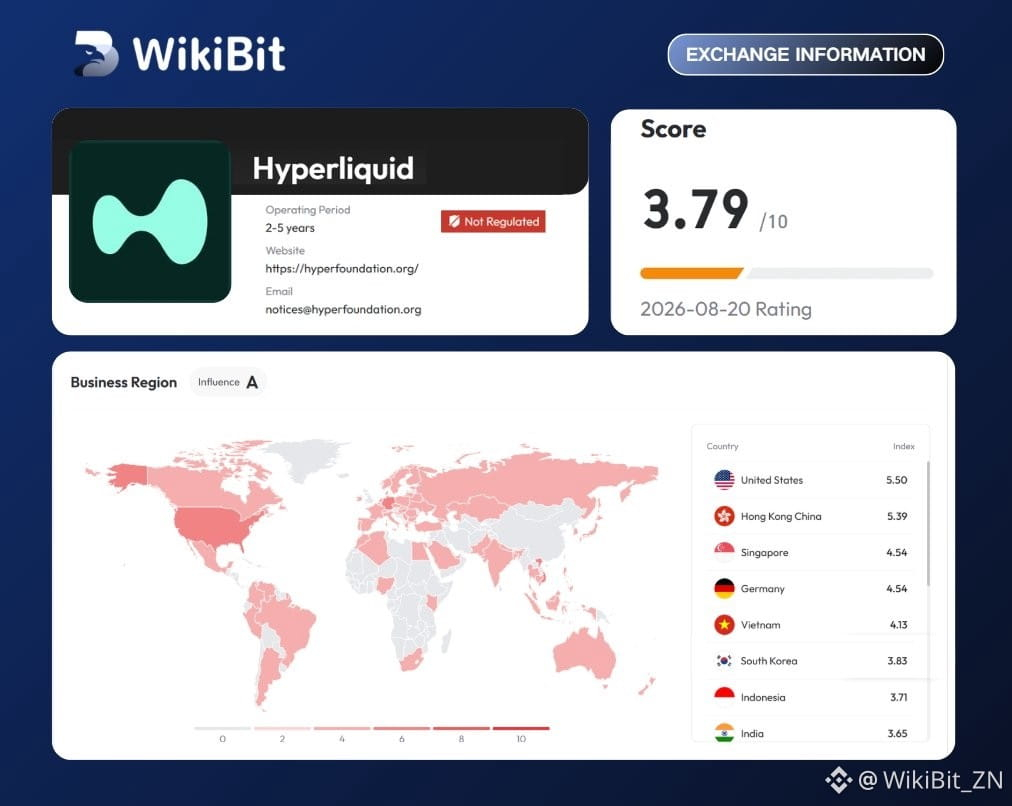Click the 5.50 index value
The width and height of the screenshot is (1012, 806).
[896, 480]
